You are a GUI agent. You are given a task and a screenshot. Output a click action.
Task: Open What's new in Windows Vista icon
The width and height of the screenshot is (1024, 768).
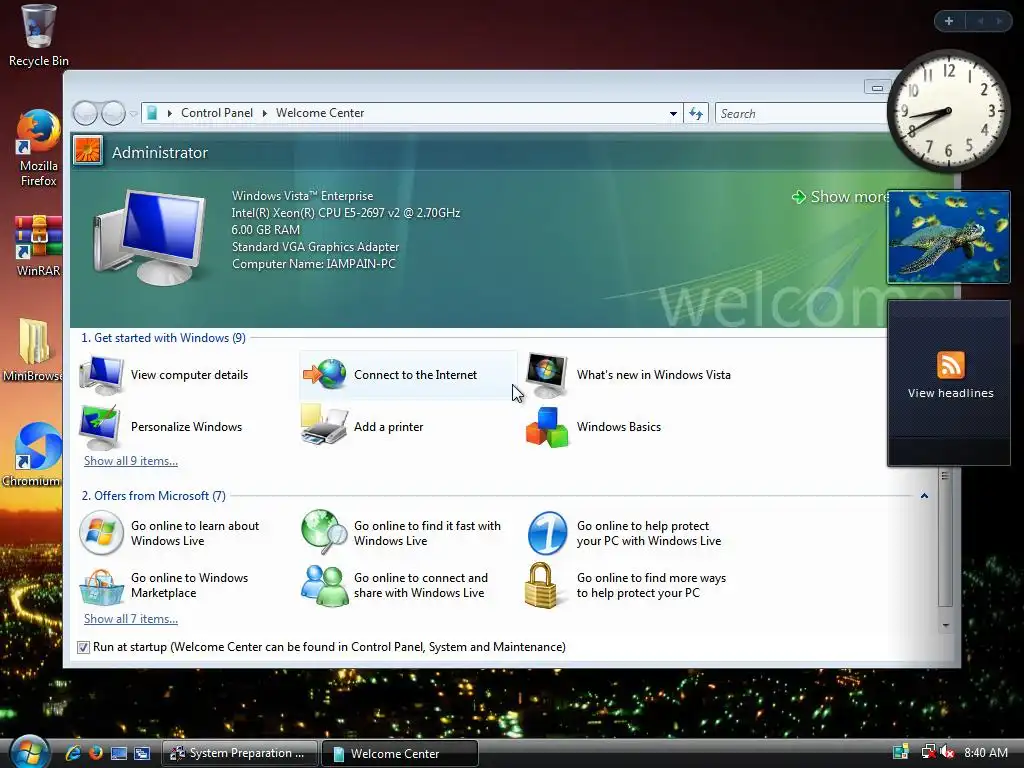click(547, 375)
